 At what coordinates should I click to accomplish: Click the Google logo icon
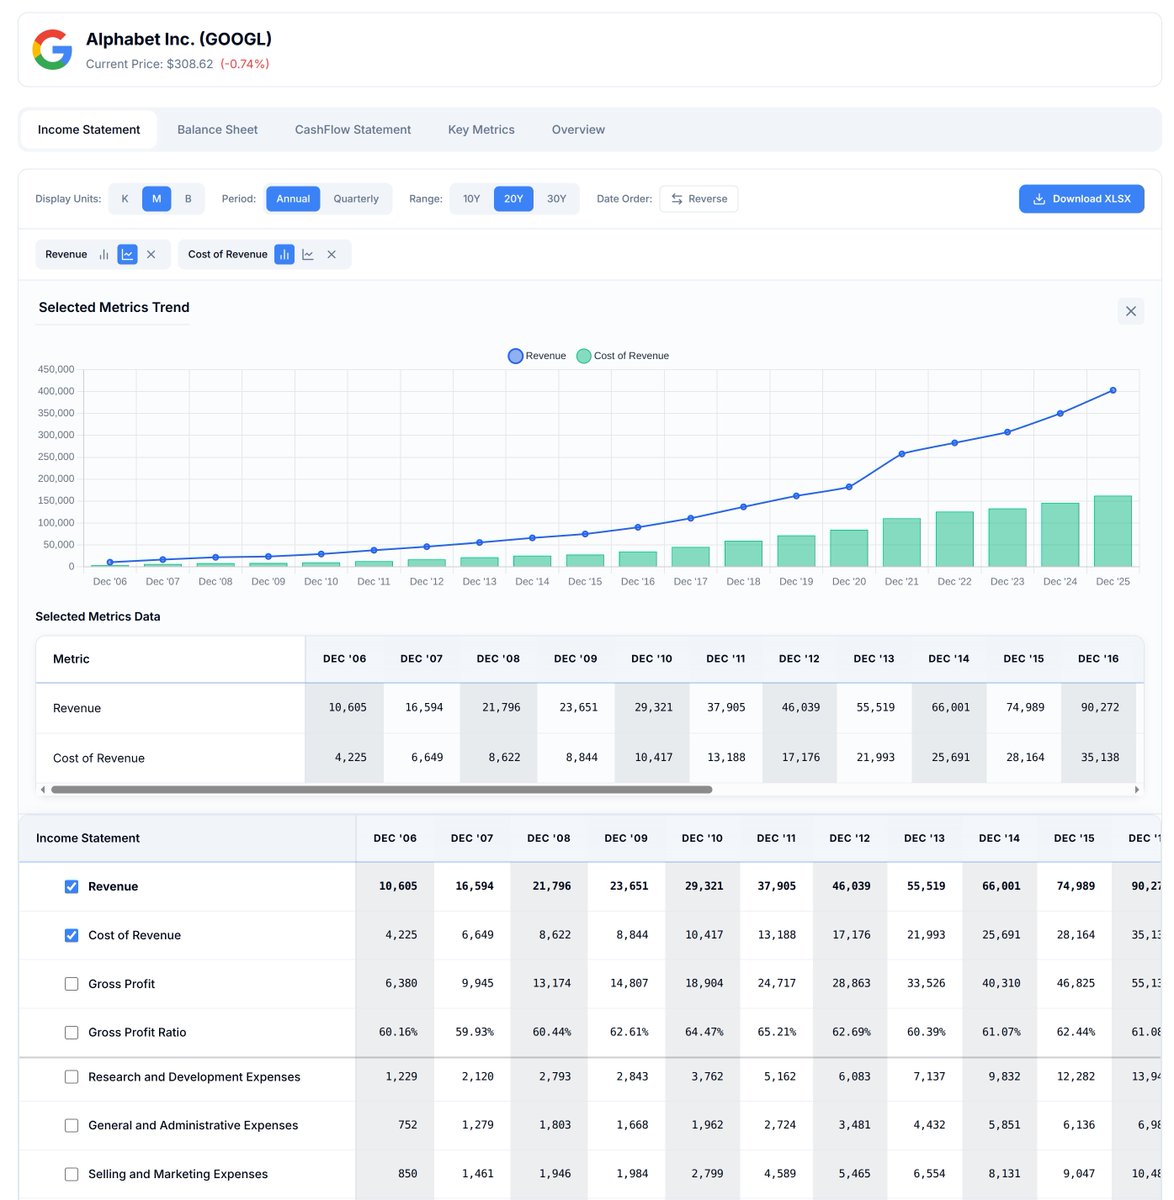tap(52, 50)
